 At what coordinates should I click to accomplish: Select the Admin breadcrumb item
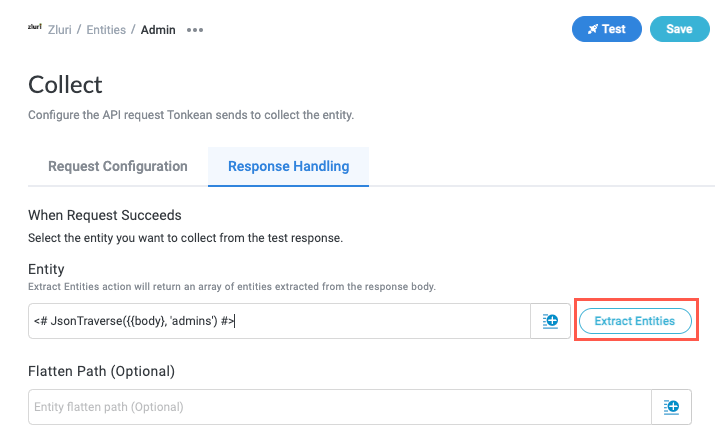(x=158, y=30)
